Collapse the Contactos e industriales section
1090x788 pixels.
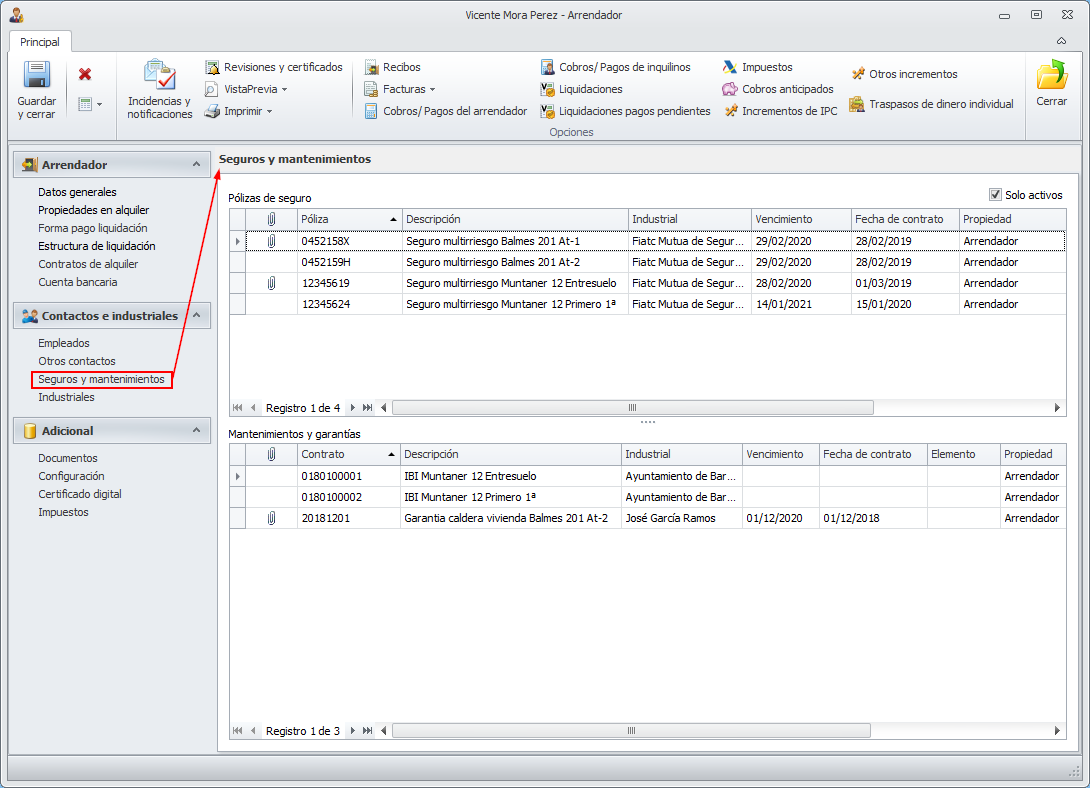tap(196, 316)
